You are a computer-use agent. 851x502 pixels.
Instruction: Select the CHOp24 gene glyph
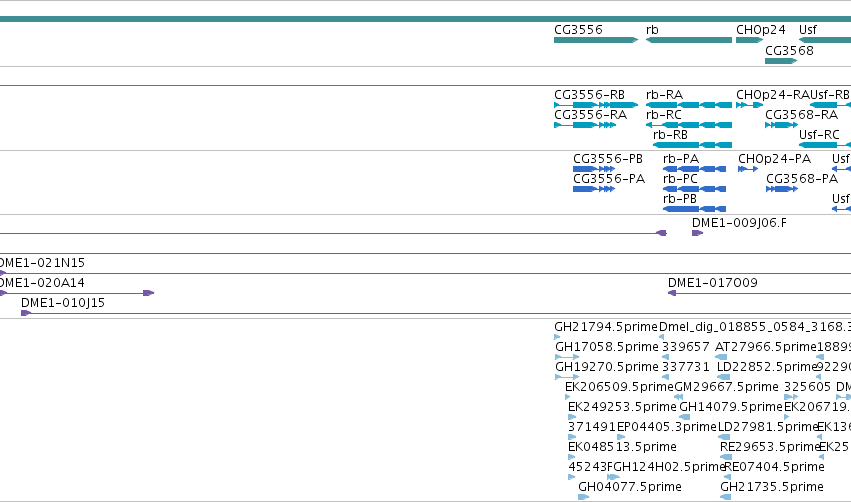[750, 40]
